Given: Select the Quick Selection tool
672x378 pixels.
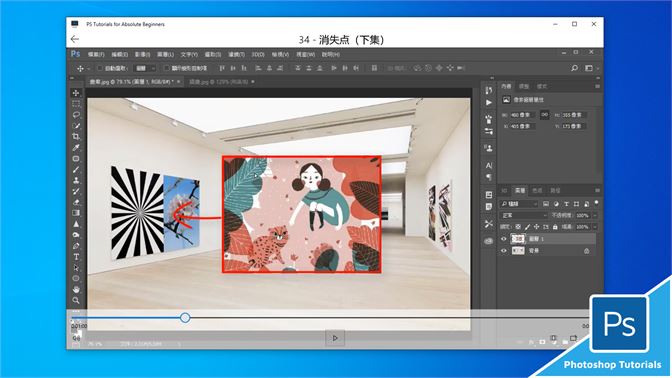Looking at the screenshot, I should coord(76,126).
